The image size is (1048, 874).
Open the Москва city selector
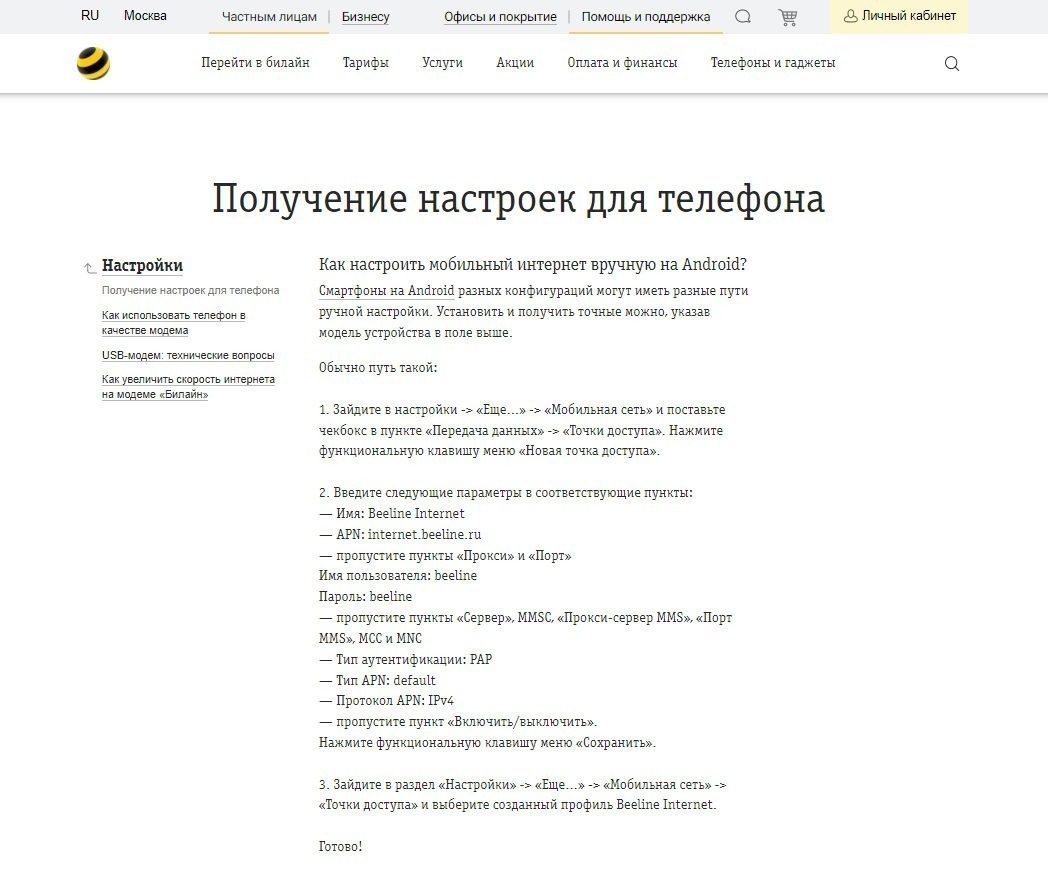pos(144,16)
